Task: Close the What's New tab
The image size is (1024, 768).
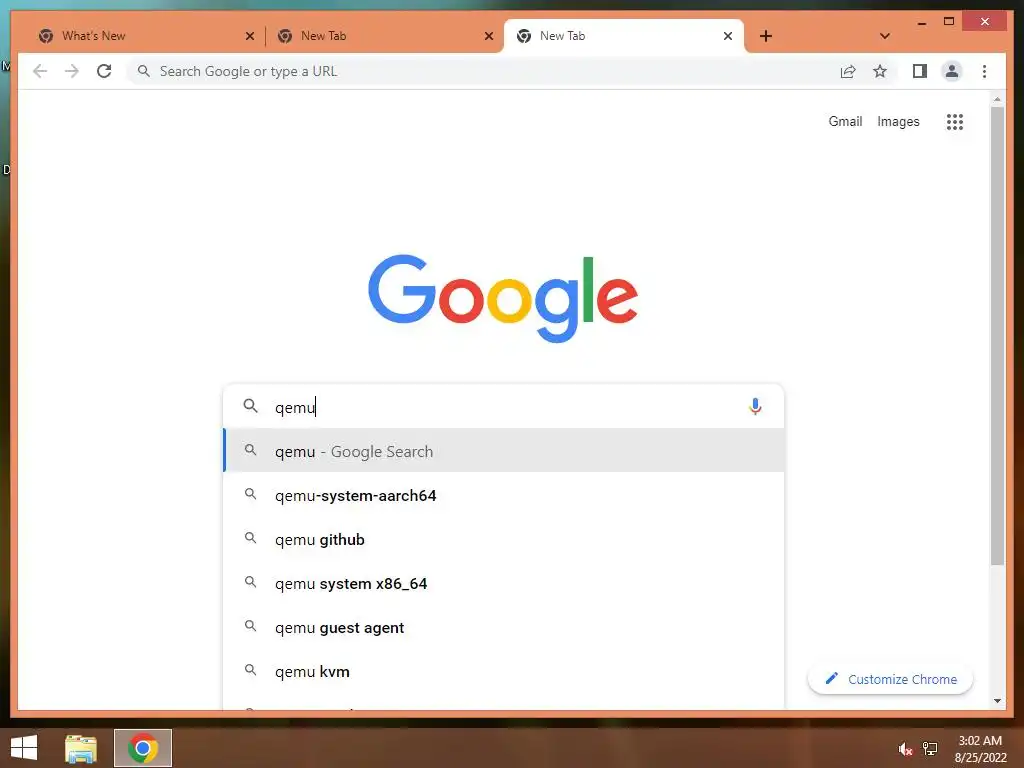Action: pos(249,36)
